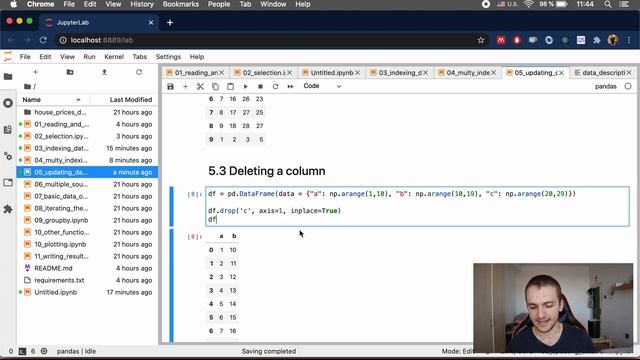Open the commands palette sidebar icon
Screen dimensions: 640x360
pyautogui.click(x=8, y=130)
